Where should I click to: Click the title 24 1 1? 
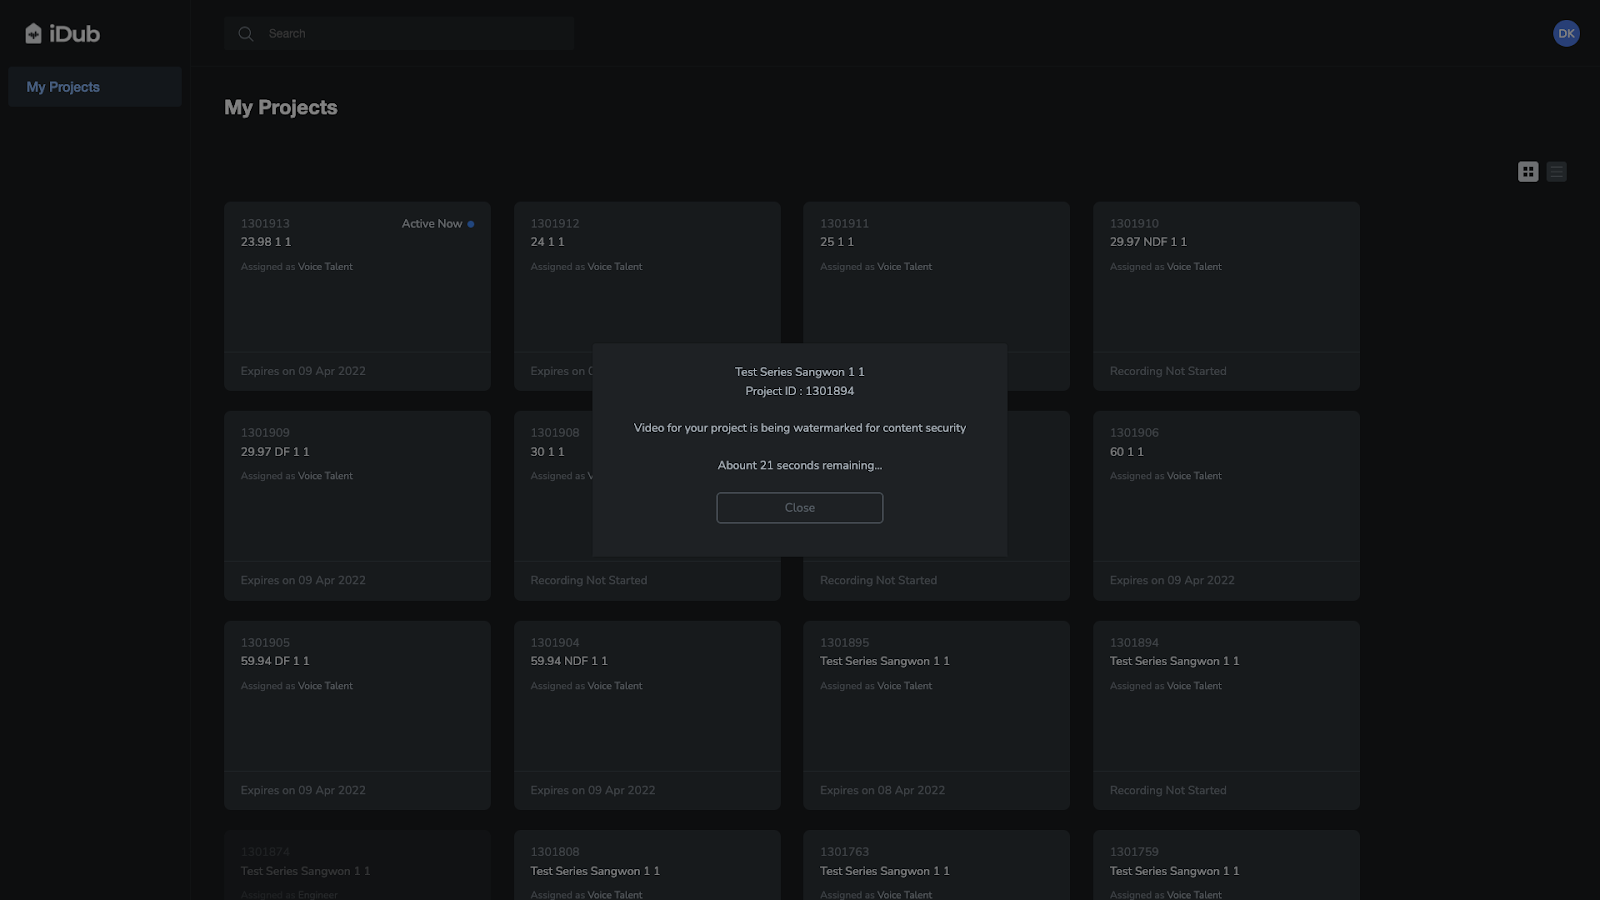pyautogui.click(x=548, y=242)
